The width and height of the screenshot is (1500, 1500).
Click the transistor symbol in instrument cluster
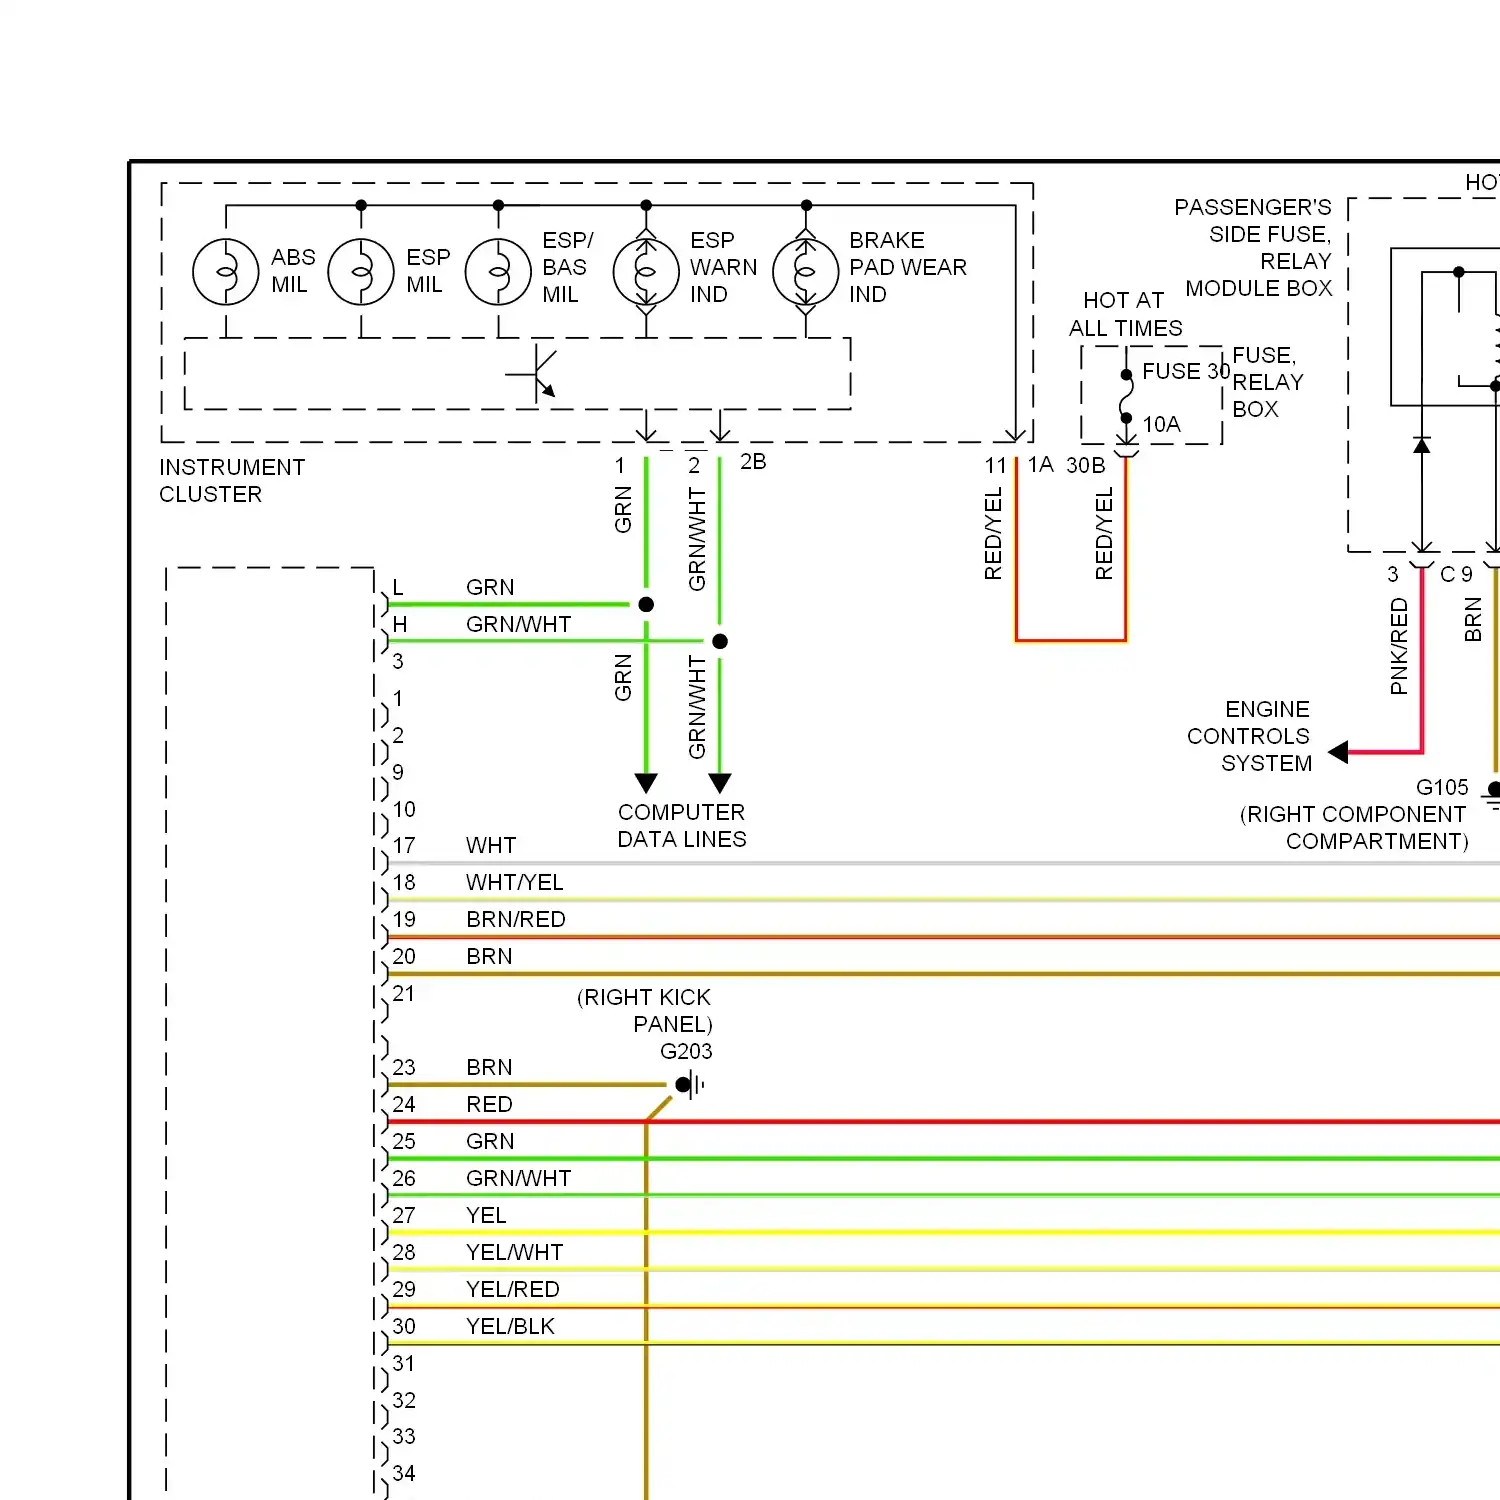coord(533,374)
